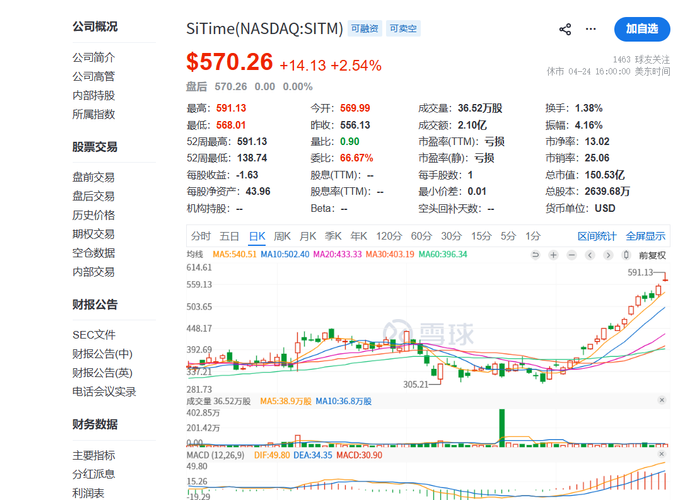Select the 120分 chart interval tab

coord(389,236)
